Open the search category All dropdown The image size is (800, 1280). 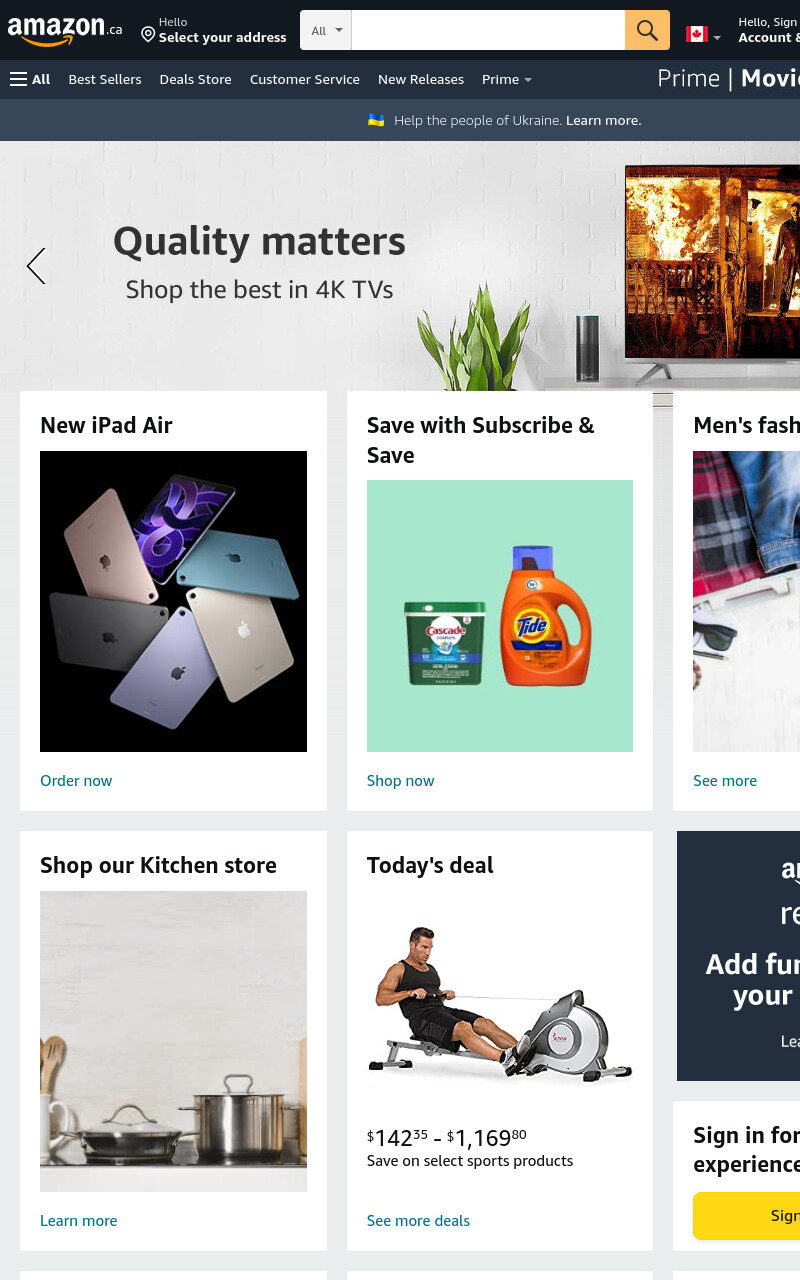[326, 30]
